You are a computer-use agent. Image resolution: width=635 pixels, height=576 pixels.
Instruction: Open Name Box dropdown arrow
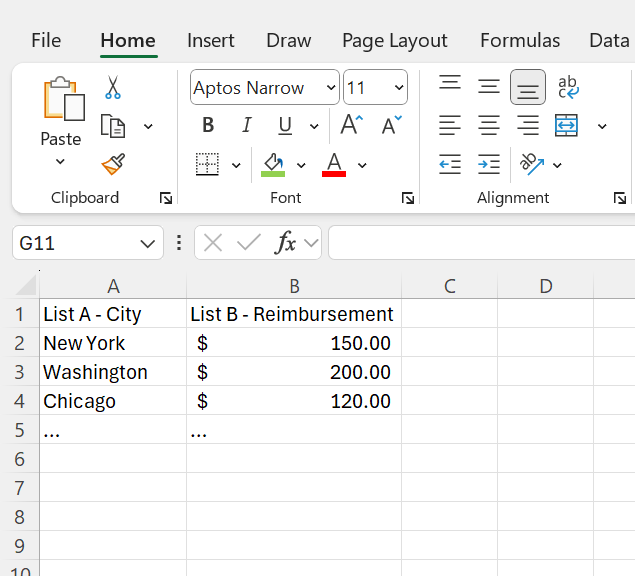(147, 243)
